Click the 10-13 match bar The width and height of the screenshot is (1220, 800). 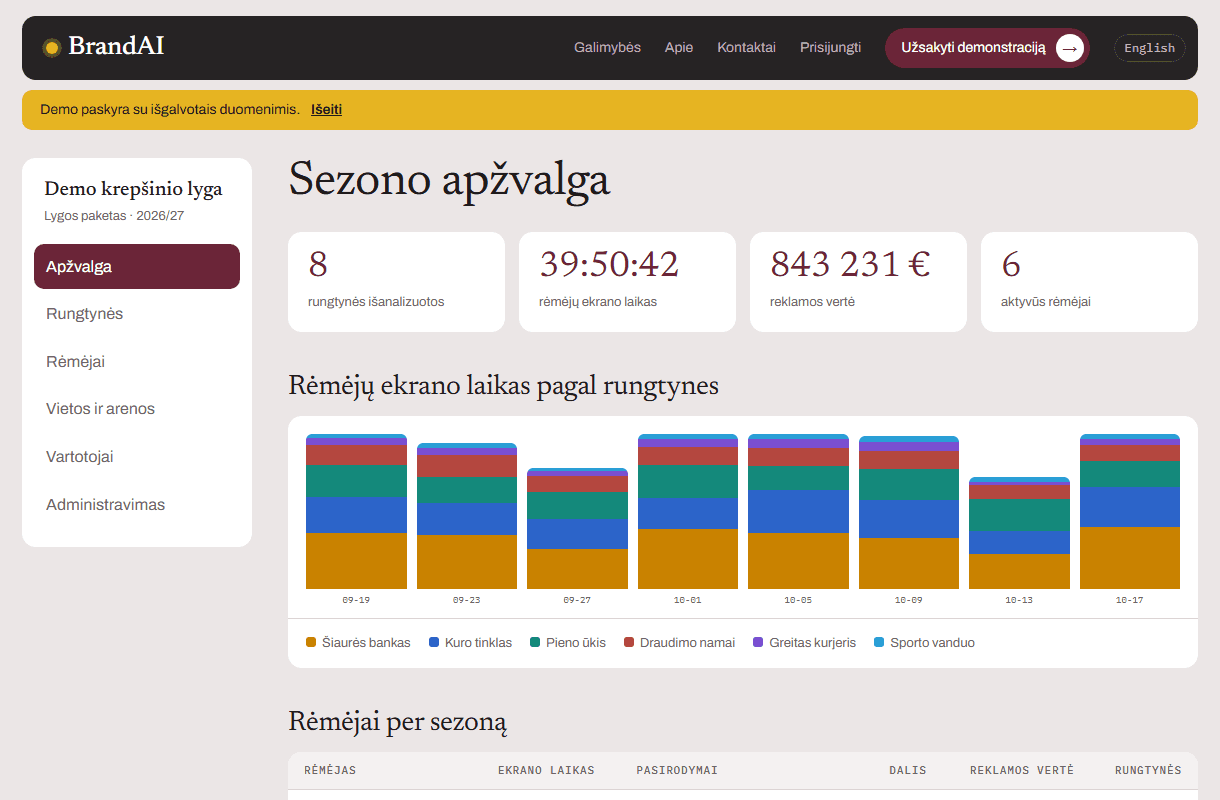1019,533
